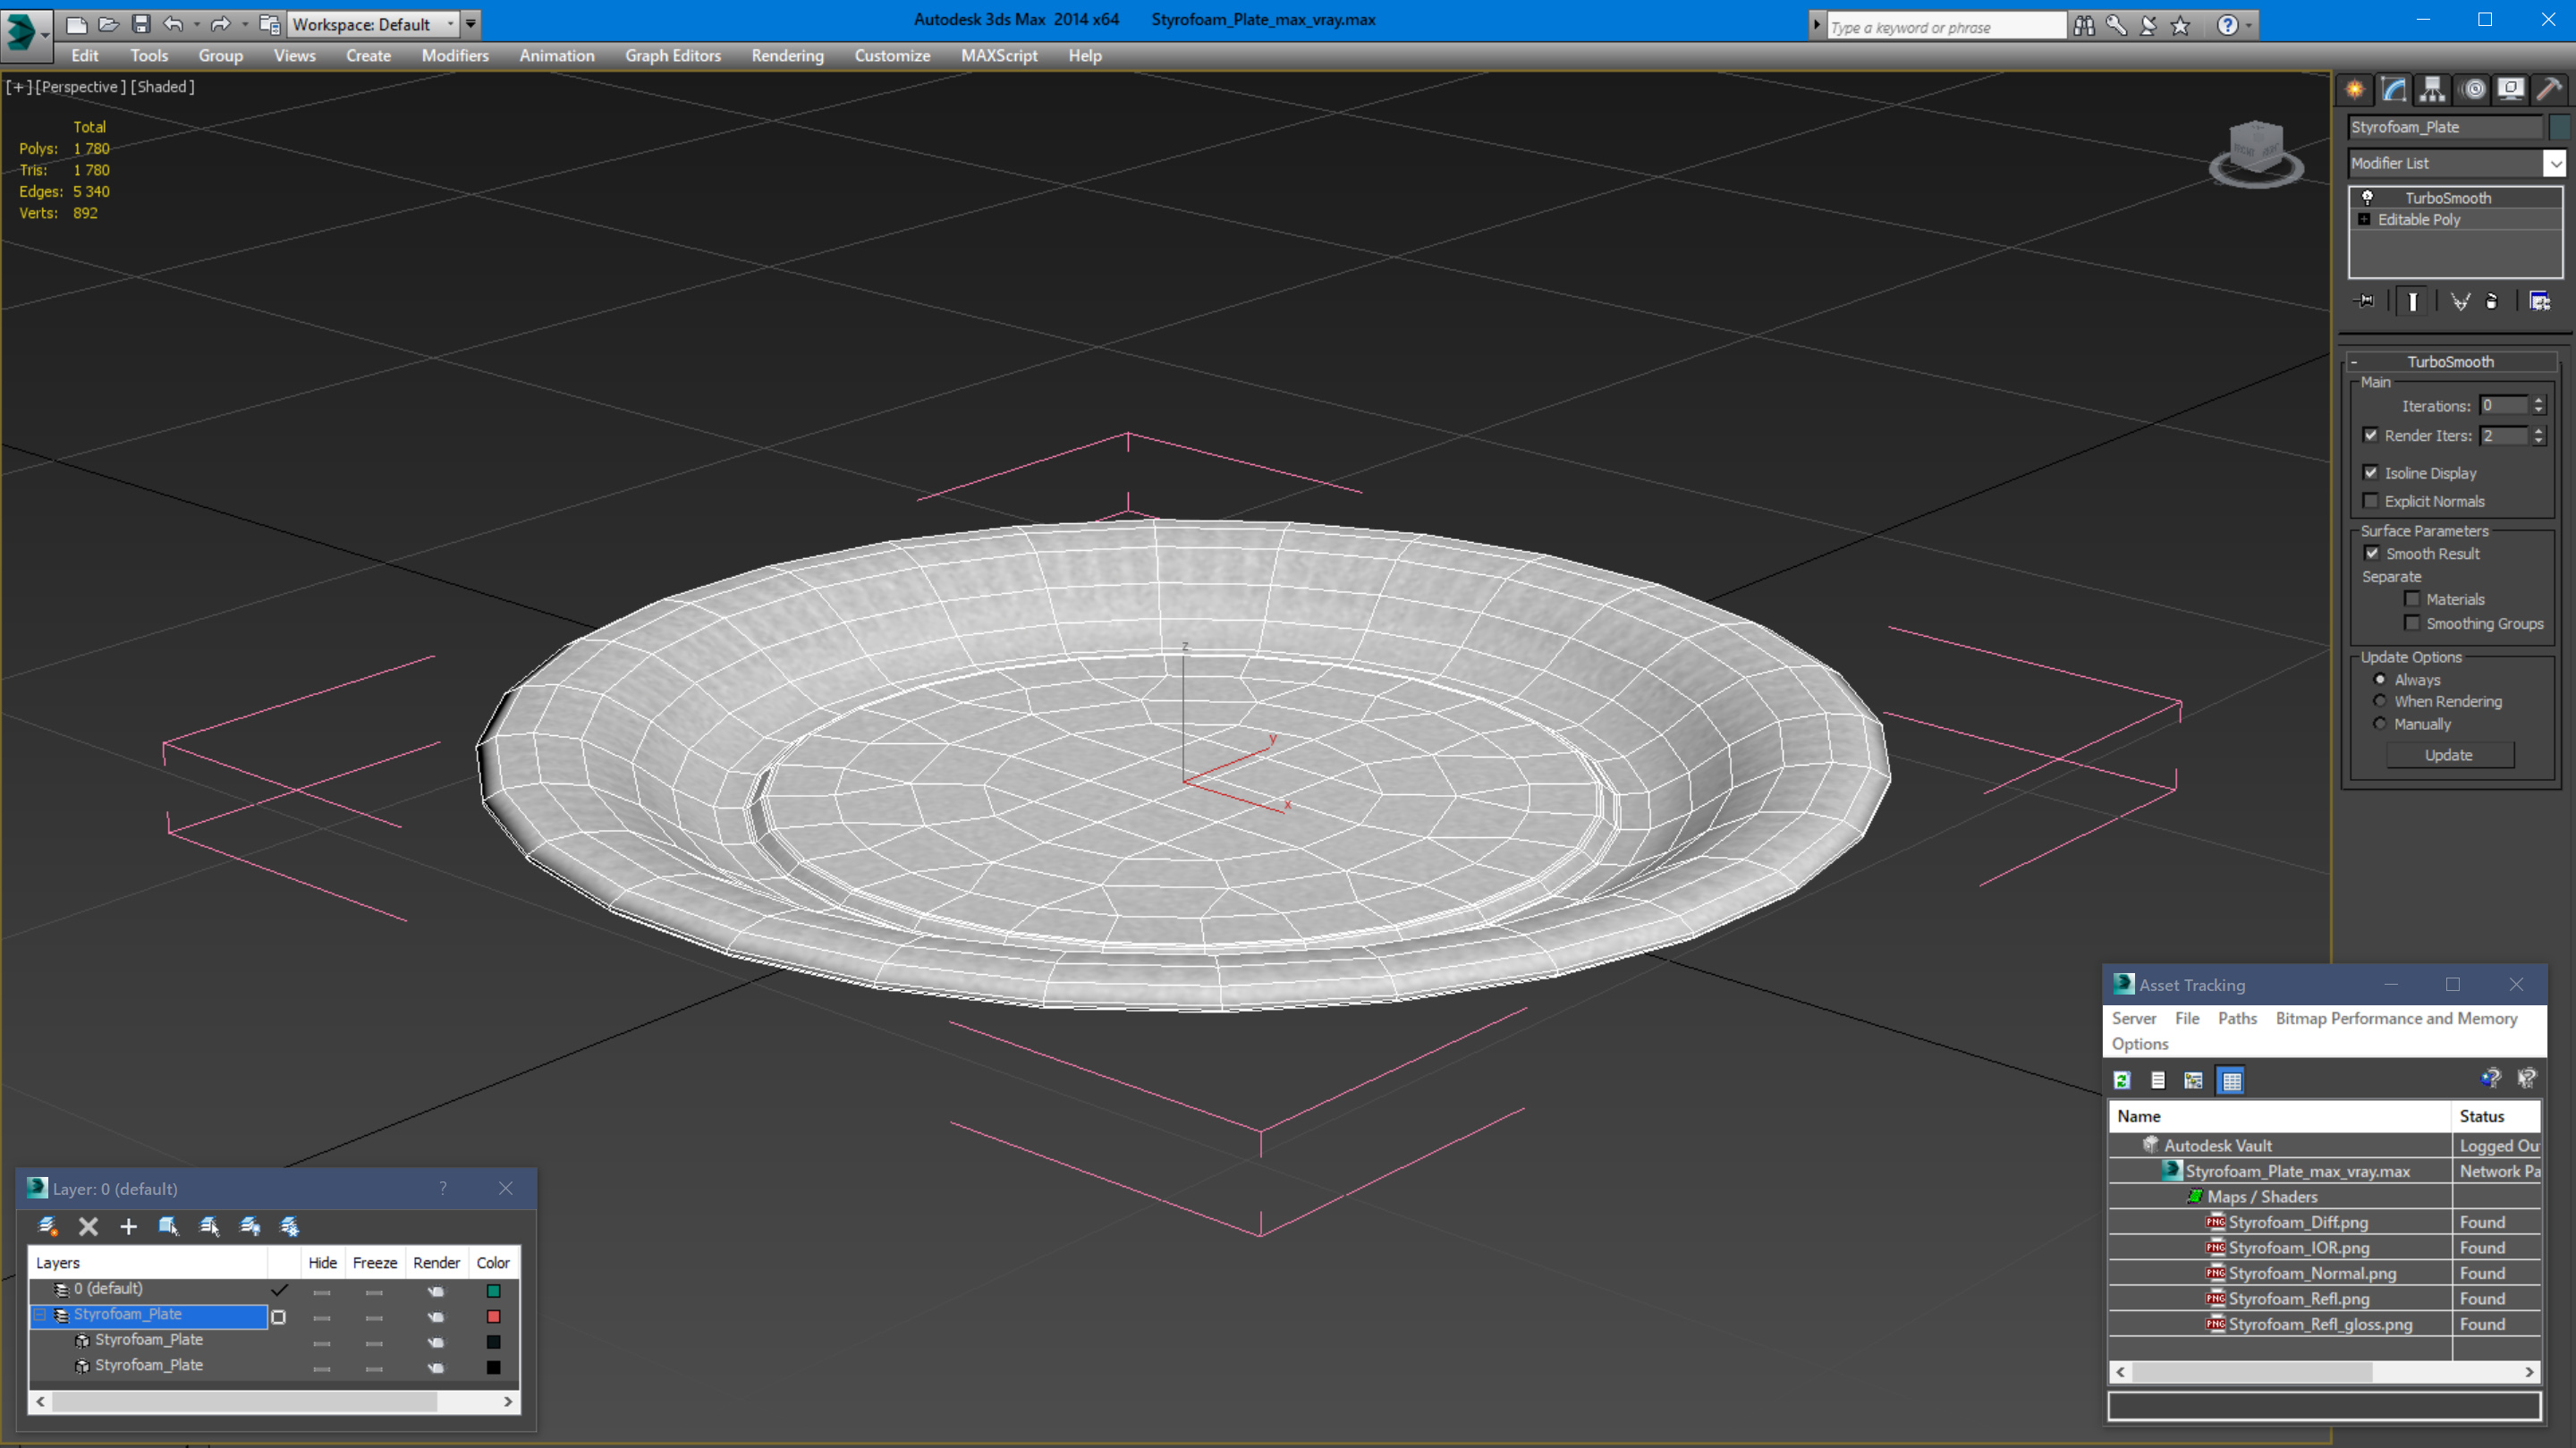Click Delete Layer X icon in Layer dialog
Viewport: 2576px width, 1448px height.
(x=88, y=1226)
